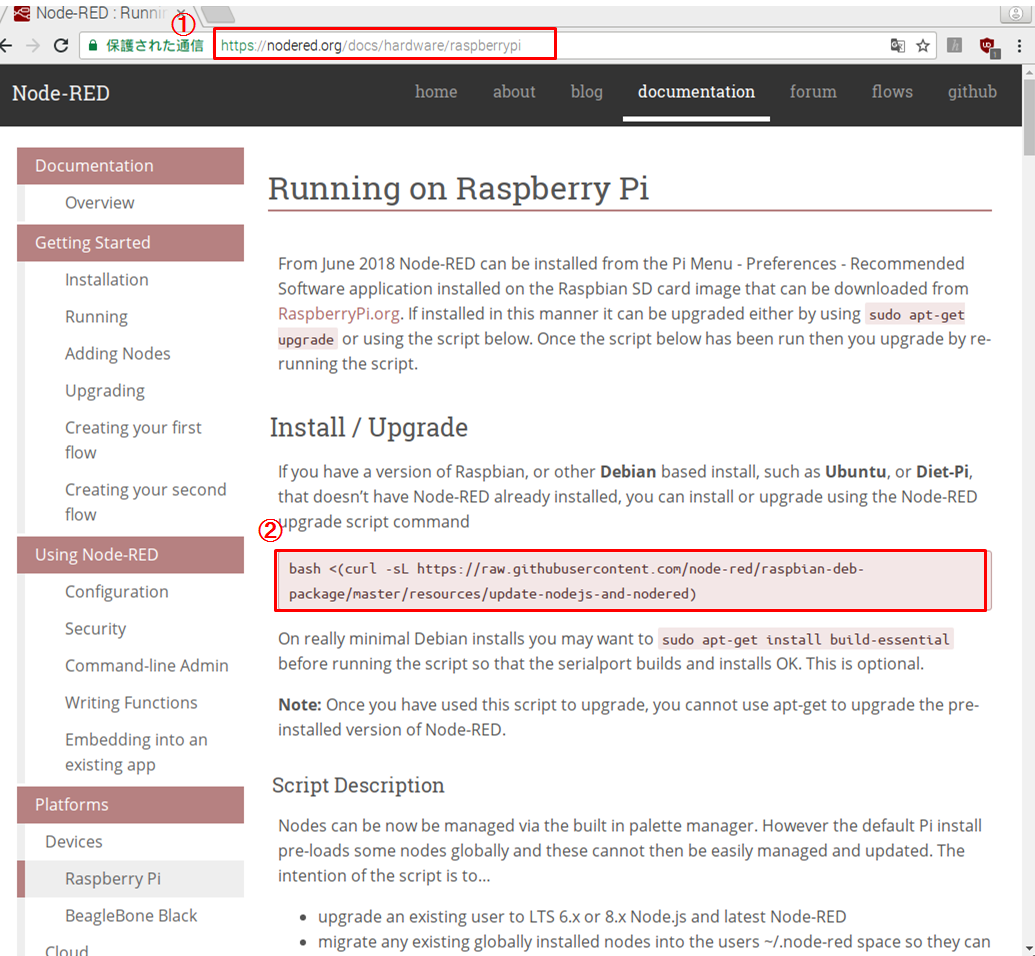1035x956 pixels.
Task: Go to the home nav item
Action: [x=436, y=92]
